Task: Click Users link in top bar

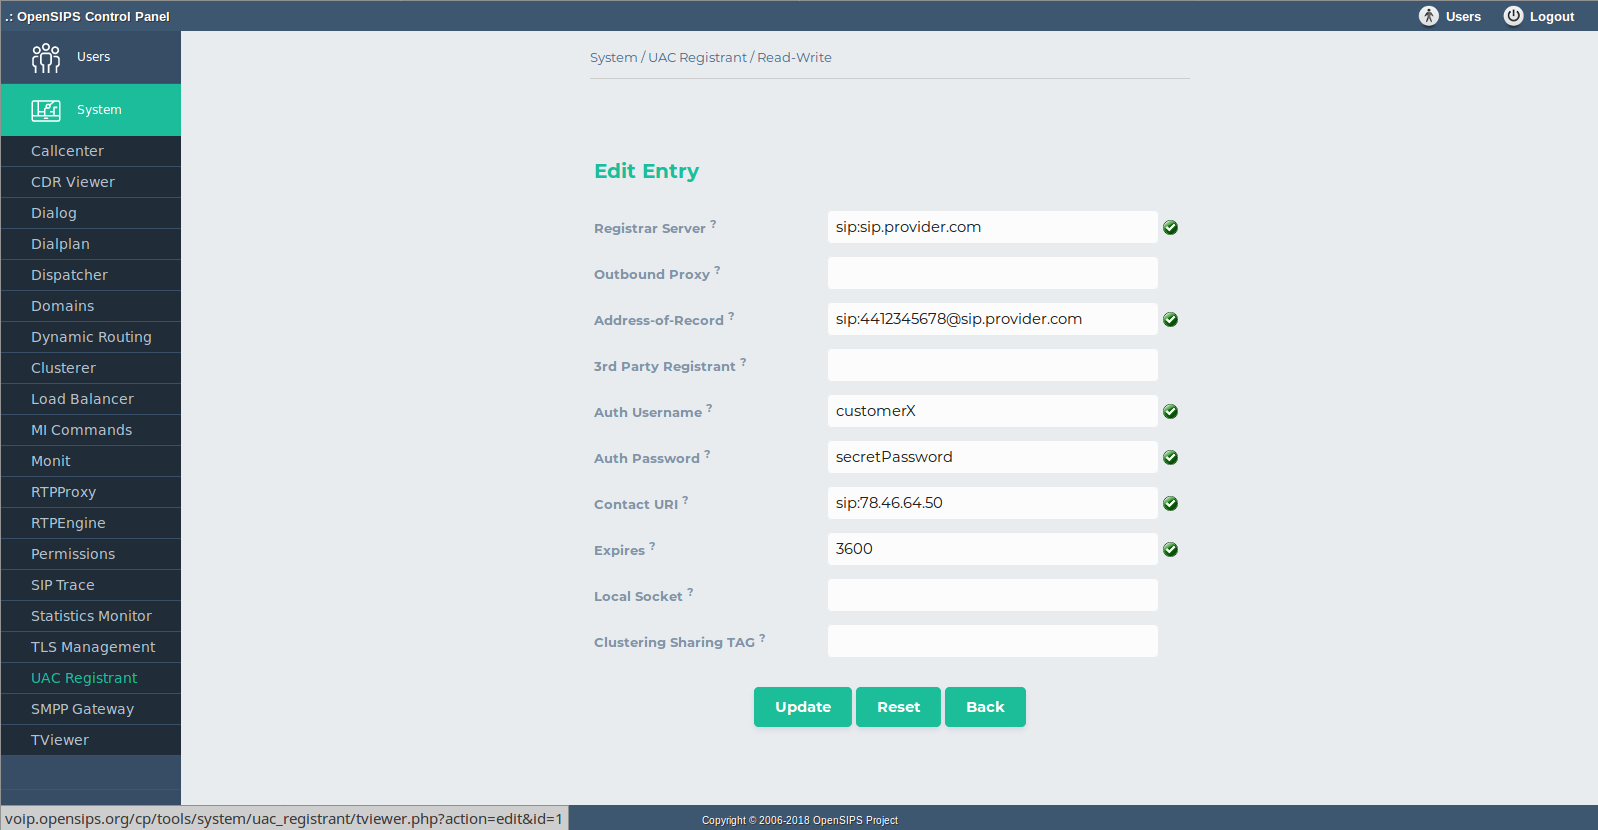Action: (1463, 17)
